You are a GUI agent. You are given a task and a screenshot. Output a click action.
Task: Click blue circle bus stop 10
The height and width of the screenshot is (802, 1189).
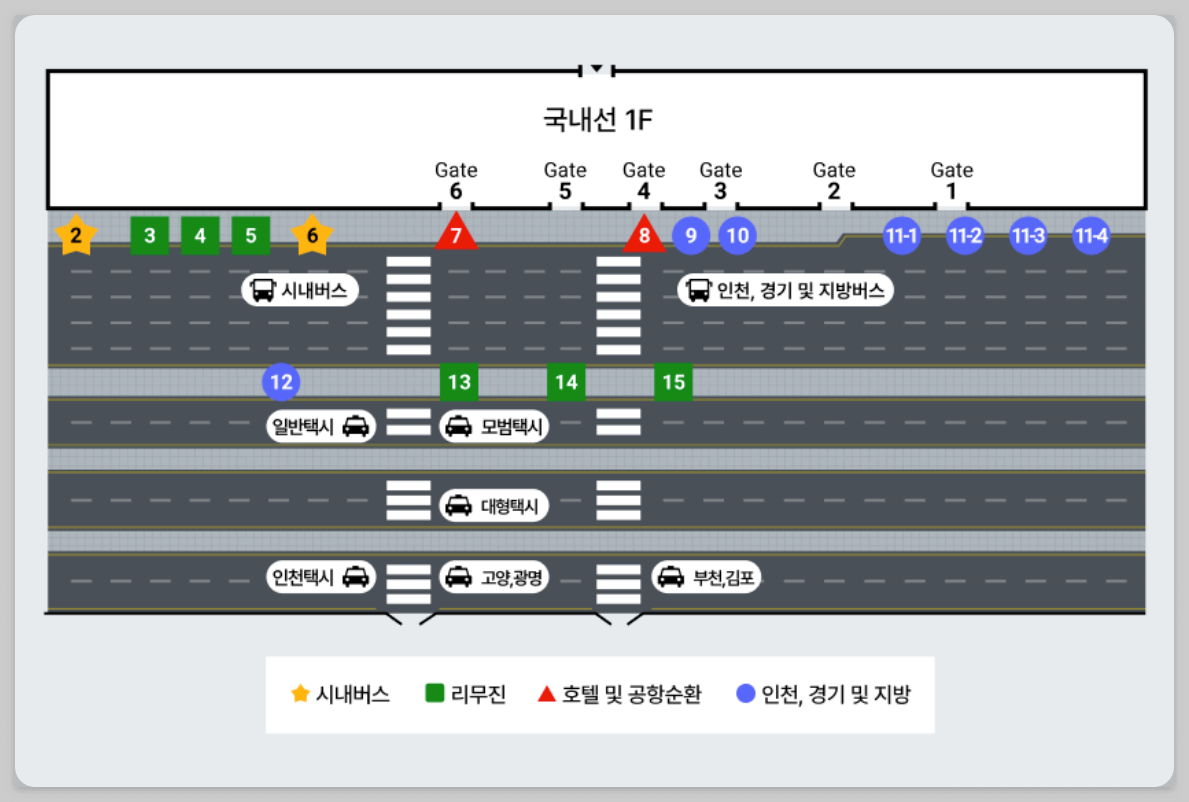(x=737, y=236)
